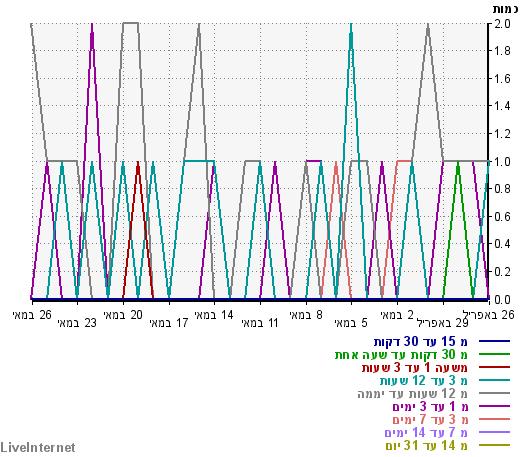
Task: Click the x-axis date '2 במאי'
Action: [x=397, y=315]
